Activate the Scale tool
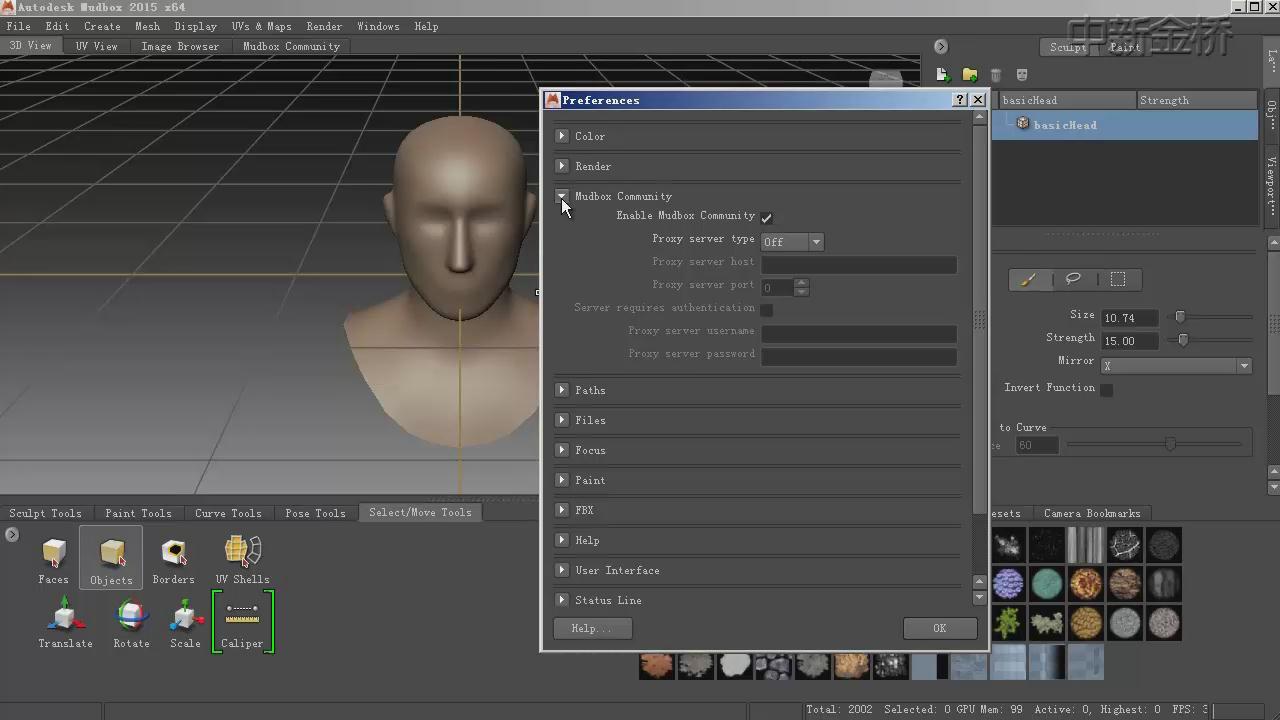 [185, 622]
